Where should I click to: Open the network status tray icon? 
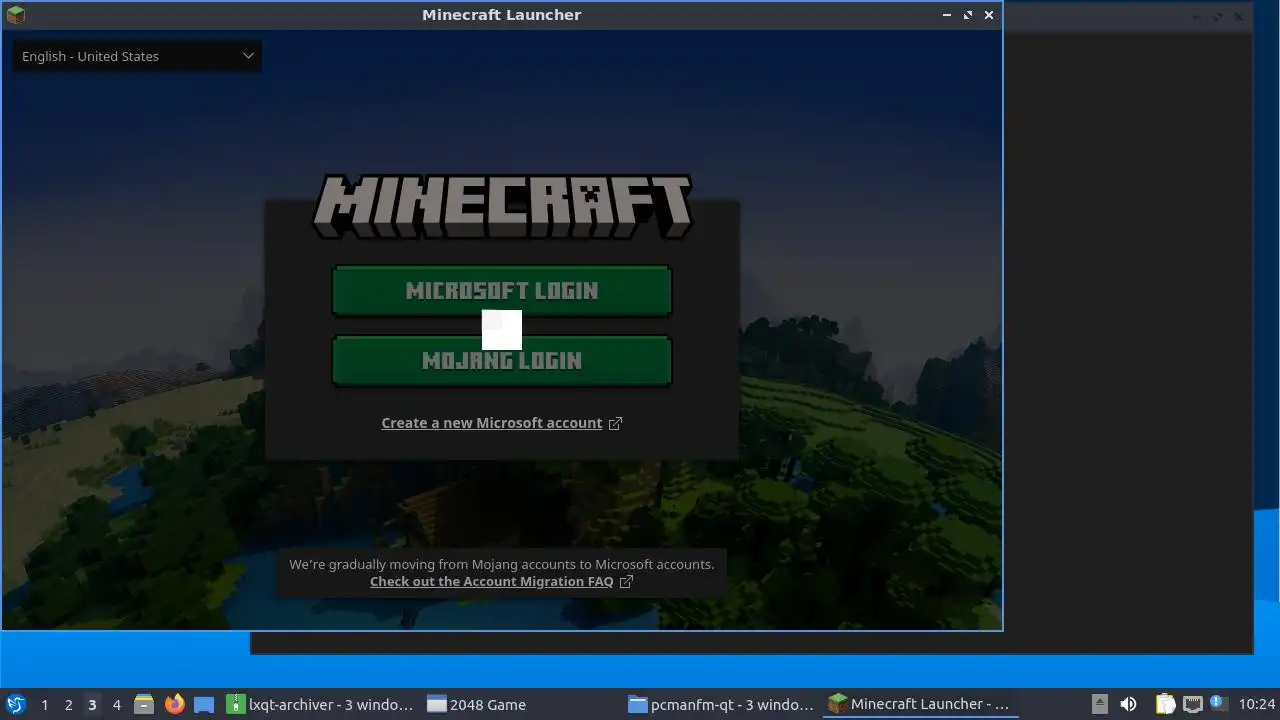click(1192, 704)
